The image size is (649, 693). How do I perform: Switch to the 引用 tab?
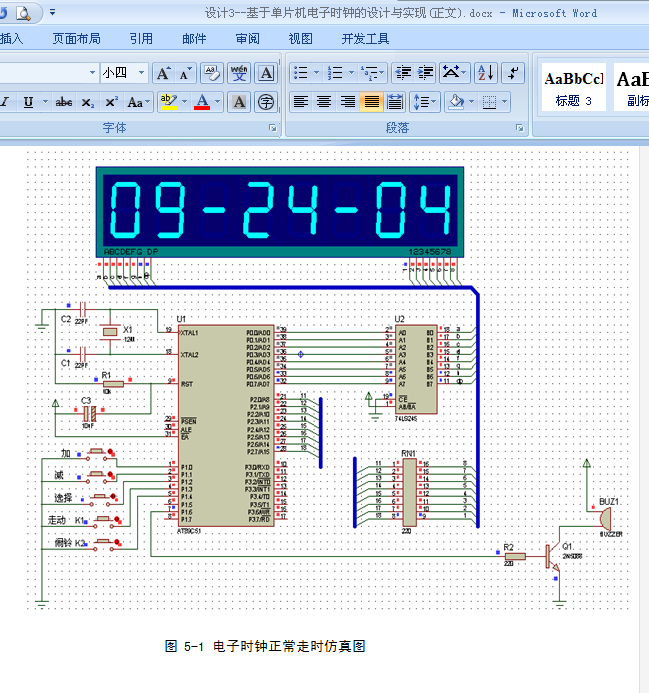141,39
